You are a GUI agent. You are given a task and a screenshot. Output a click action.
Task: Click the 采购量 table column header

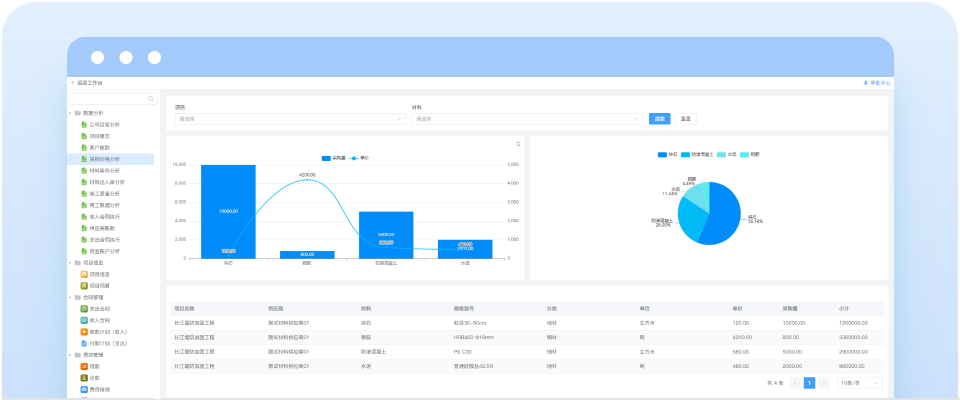click(x=790, y=308)
